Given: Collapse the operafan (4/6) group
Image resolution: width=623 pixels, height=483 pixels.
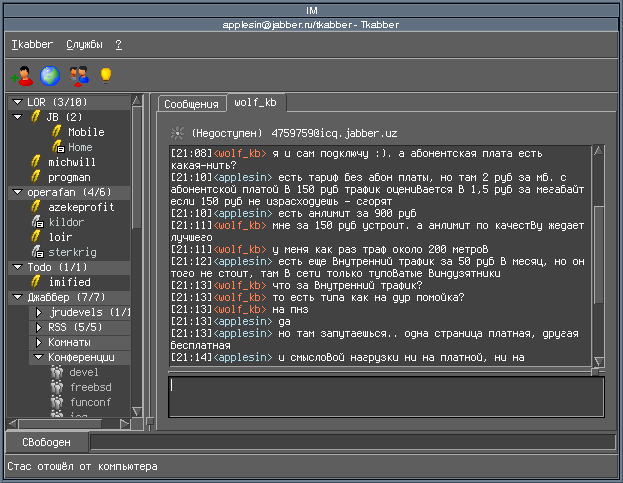Looking at the screenshot, I should tap(18, 192).
